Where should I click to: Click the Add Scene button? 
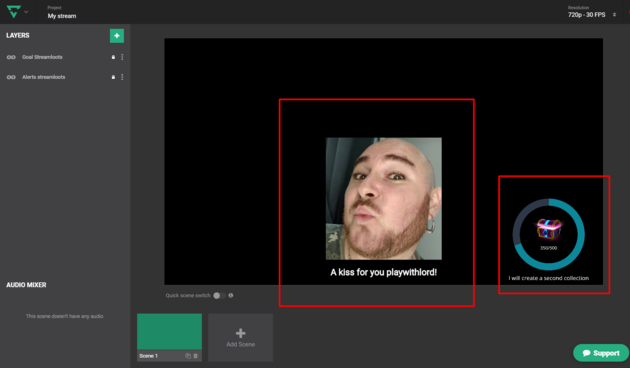click(241, 337)
